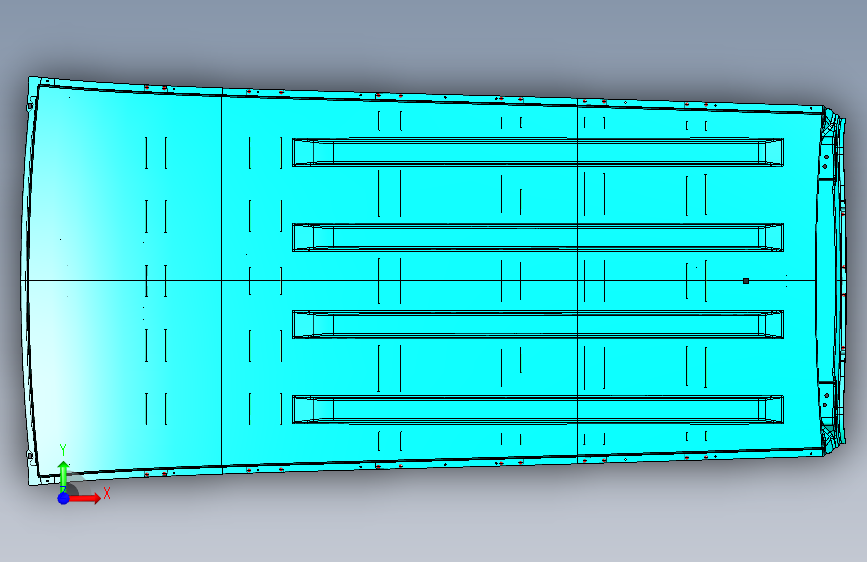Click the red X axis arrow of the triad
Image resolution: width=867 pixels, height=562 pixels.
click(x=85, y=498)
